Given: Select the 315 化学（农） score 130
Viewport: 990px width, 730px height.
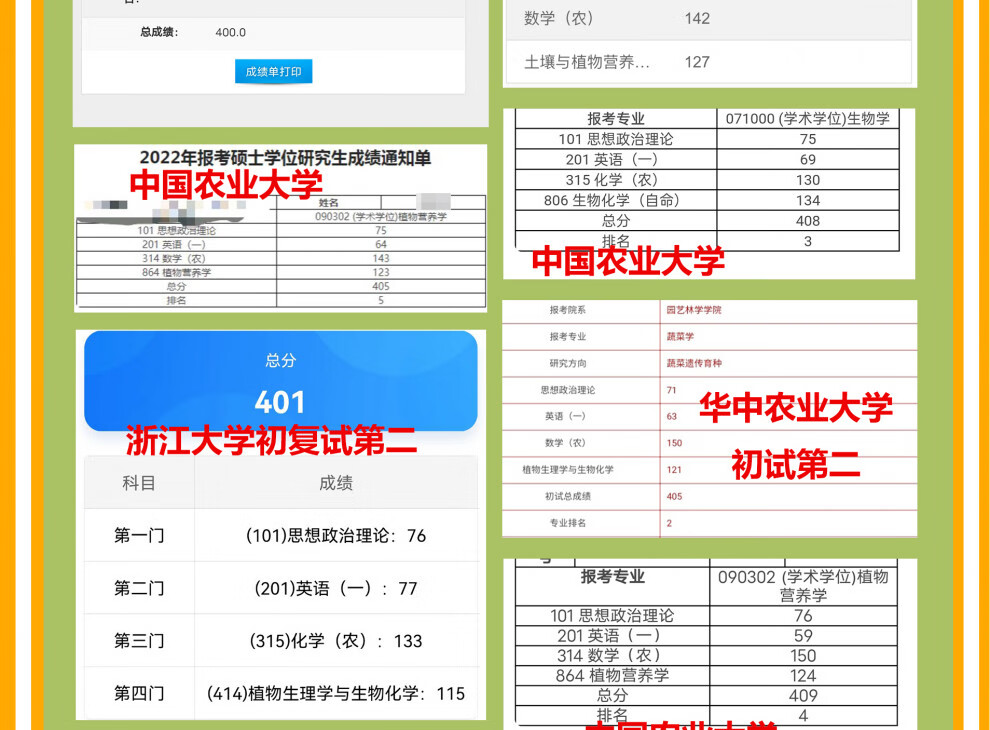Looking at the screenshot, I should [x=808, y=180].
